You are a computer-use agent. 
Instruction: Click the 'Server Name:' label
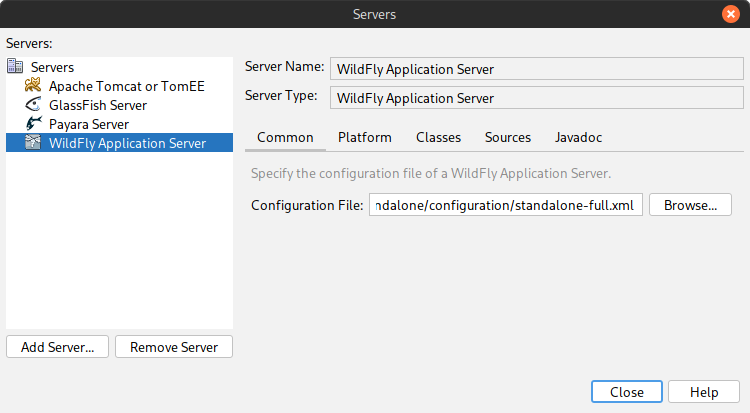pos(285,67)
